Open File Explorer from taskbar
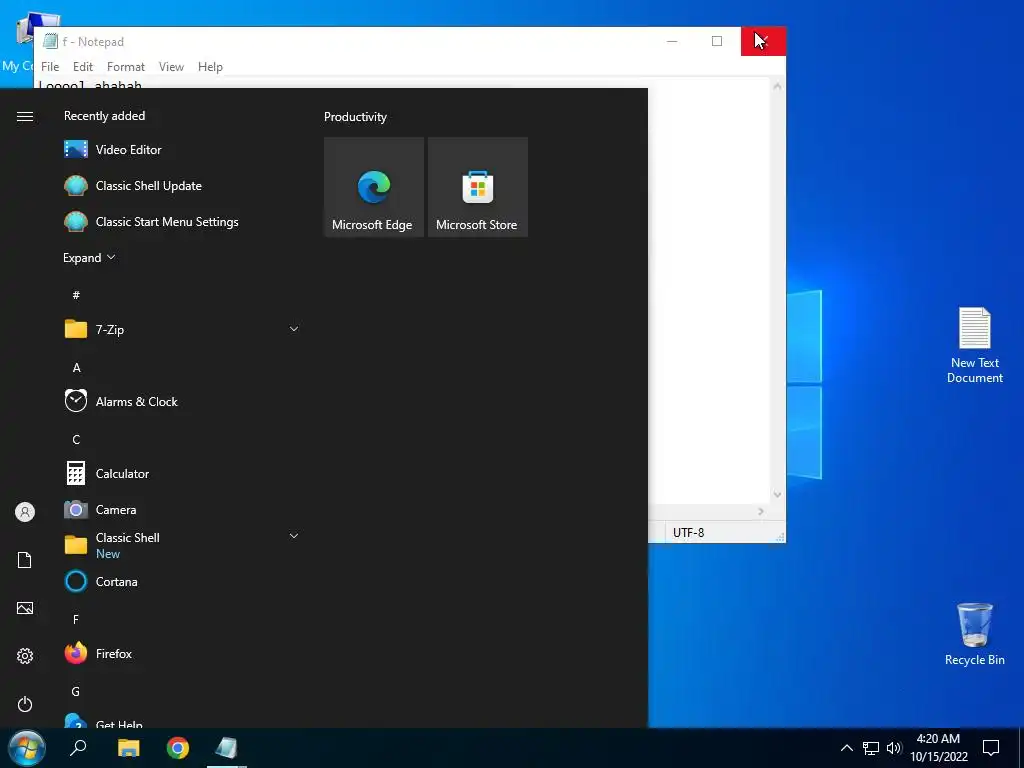 [129, 748]
